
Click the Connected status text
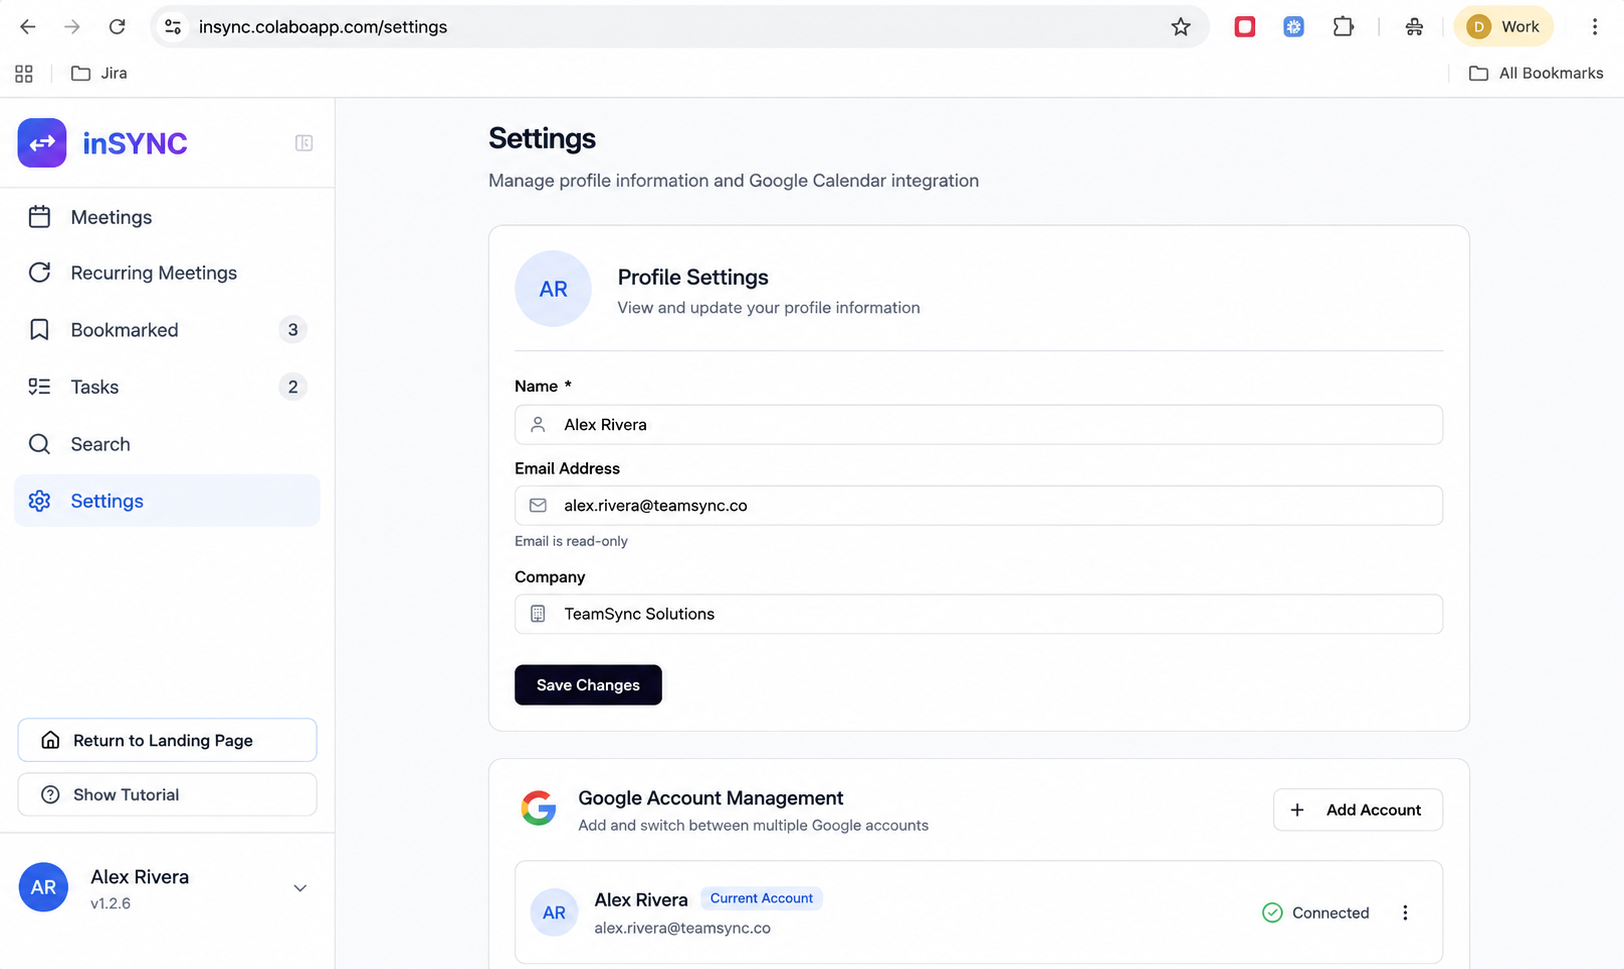click(x=1331, y=913)
